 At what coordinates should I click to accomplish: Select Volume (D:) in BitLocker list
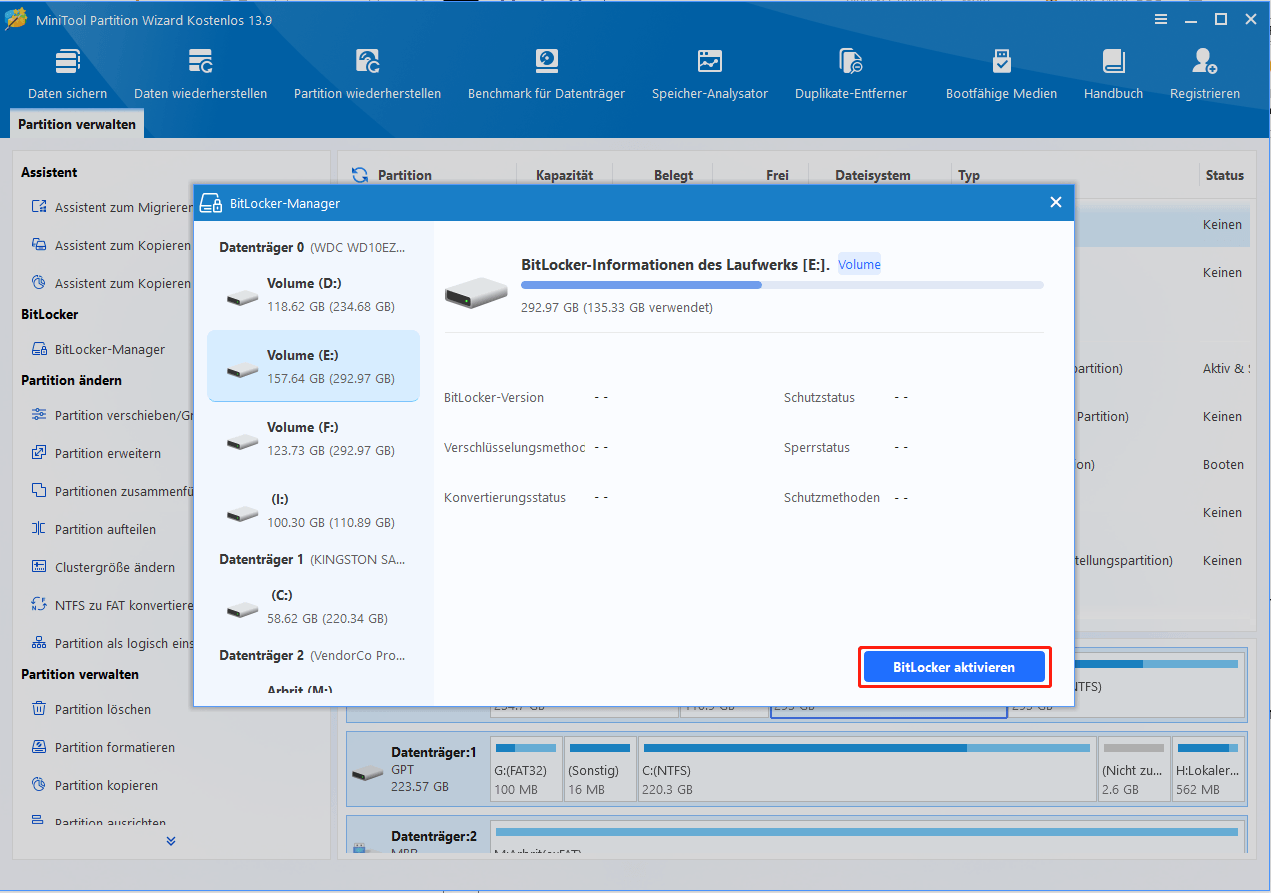pyautogui.click(x=313, y=294)
